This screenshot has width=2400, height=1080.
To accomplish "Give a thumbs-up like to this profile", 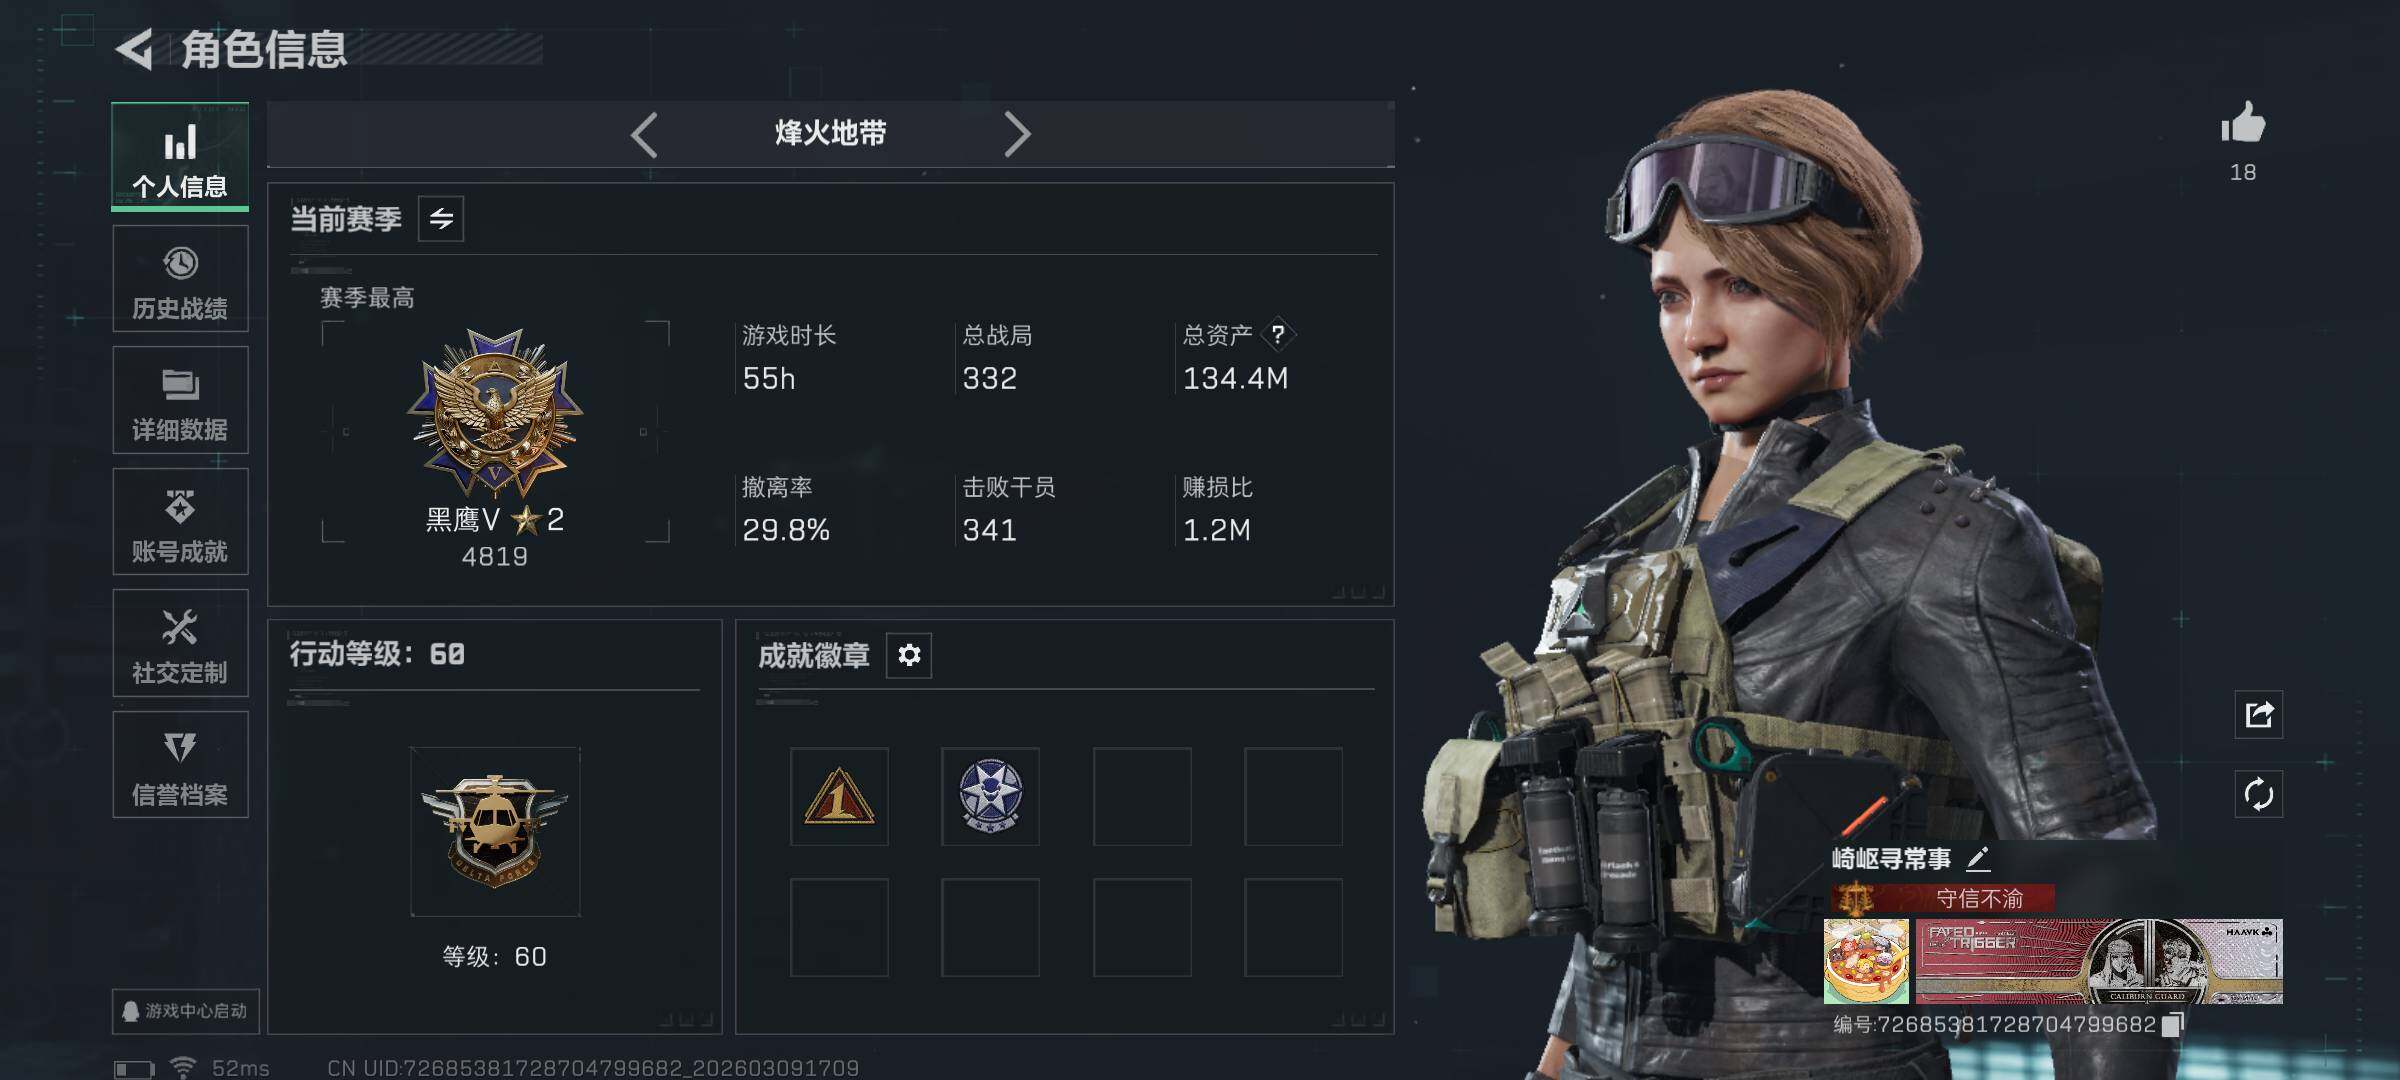I will (x=2243, y=124).
